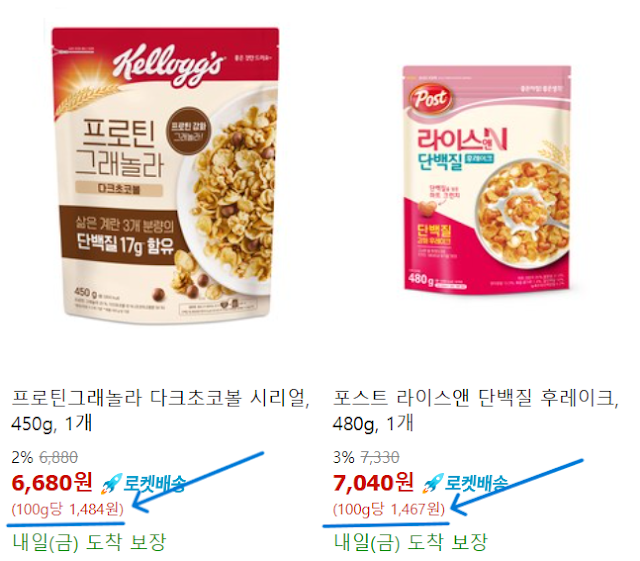Click the crossed-out 7,330 original price
Image resolution: width=640 pixels, height=561 pixels.
380,457
